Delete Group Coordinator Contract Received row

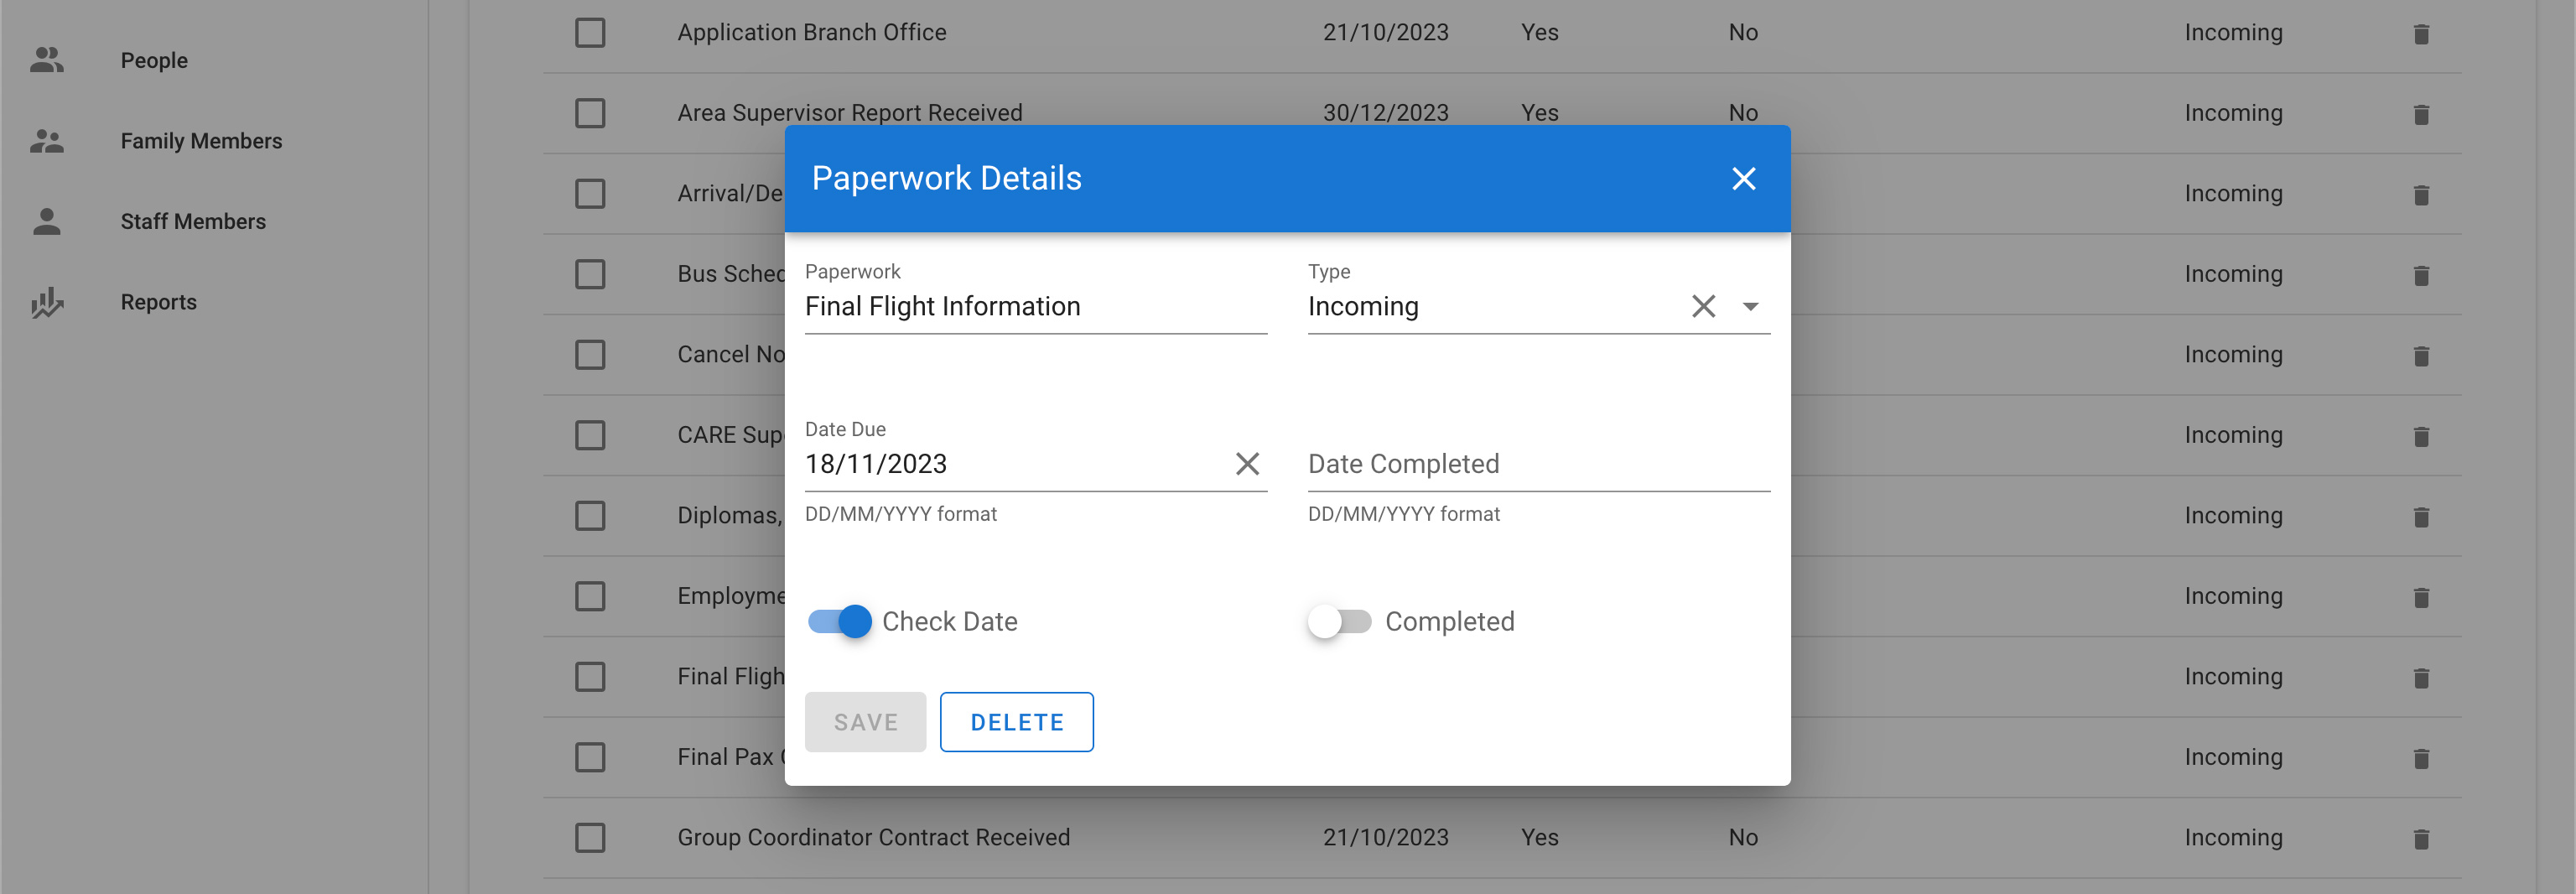[2421, 839]
